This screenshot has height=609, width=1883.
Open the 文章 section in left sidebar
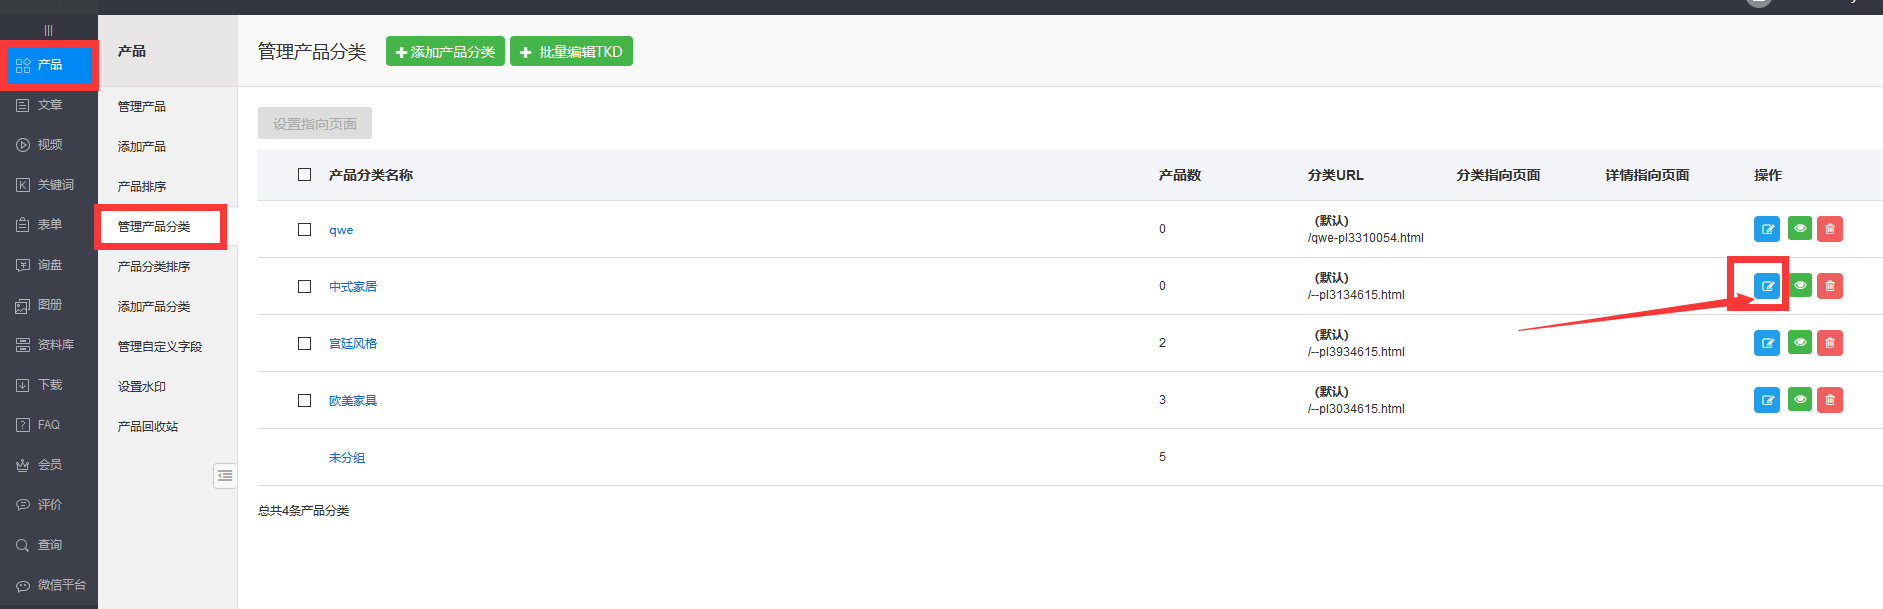(x=49, y=105)
